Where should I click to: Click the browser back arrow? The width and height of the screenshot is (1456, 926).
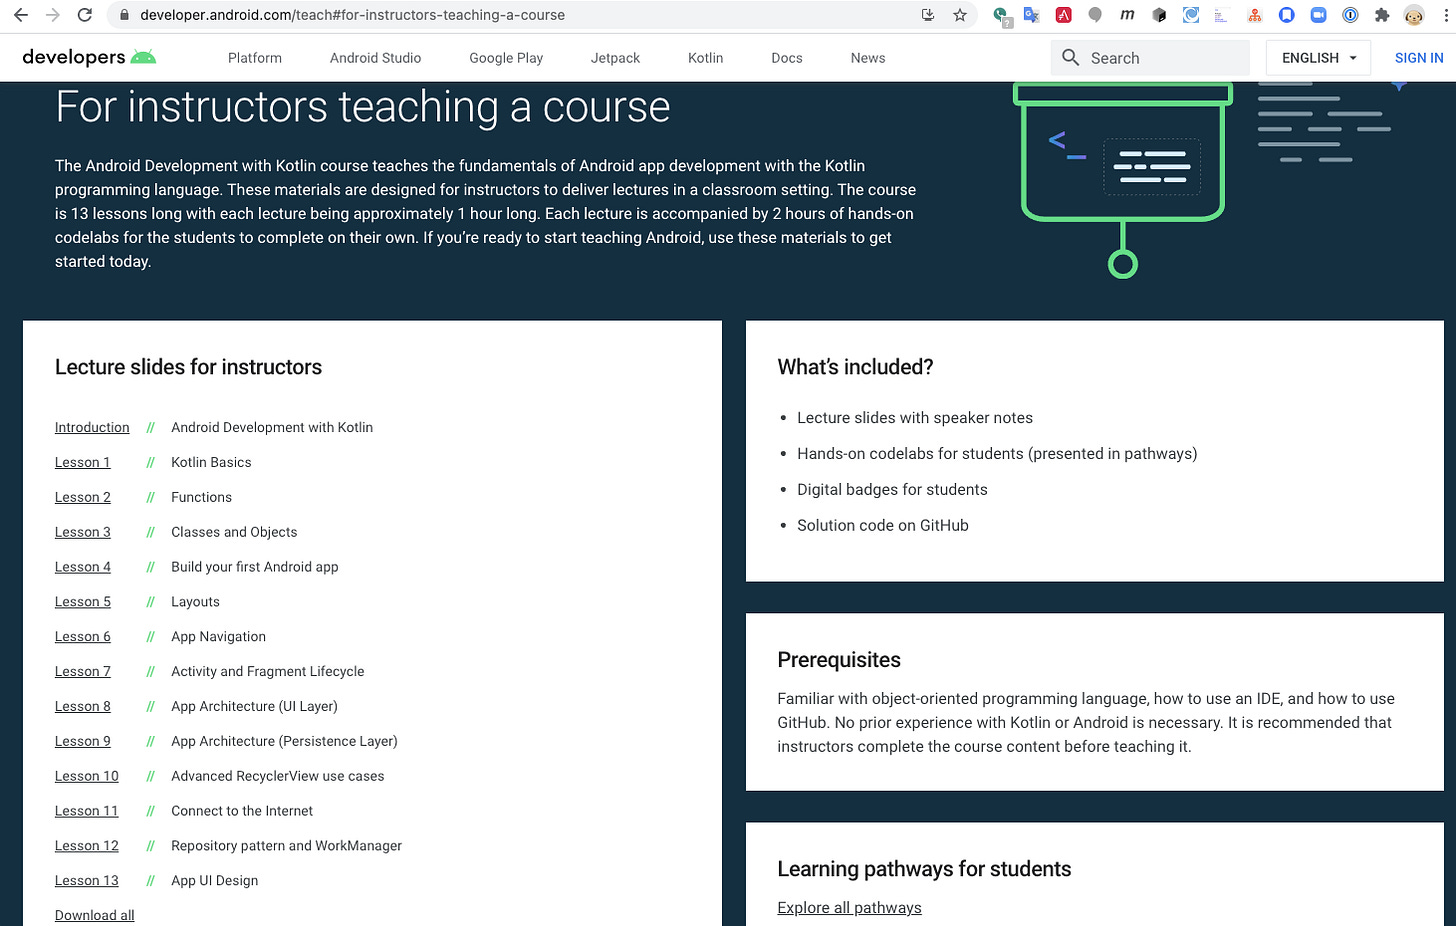20,15
